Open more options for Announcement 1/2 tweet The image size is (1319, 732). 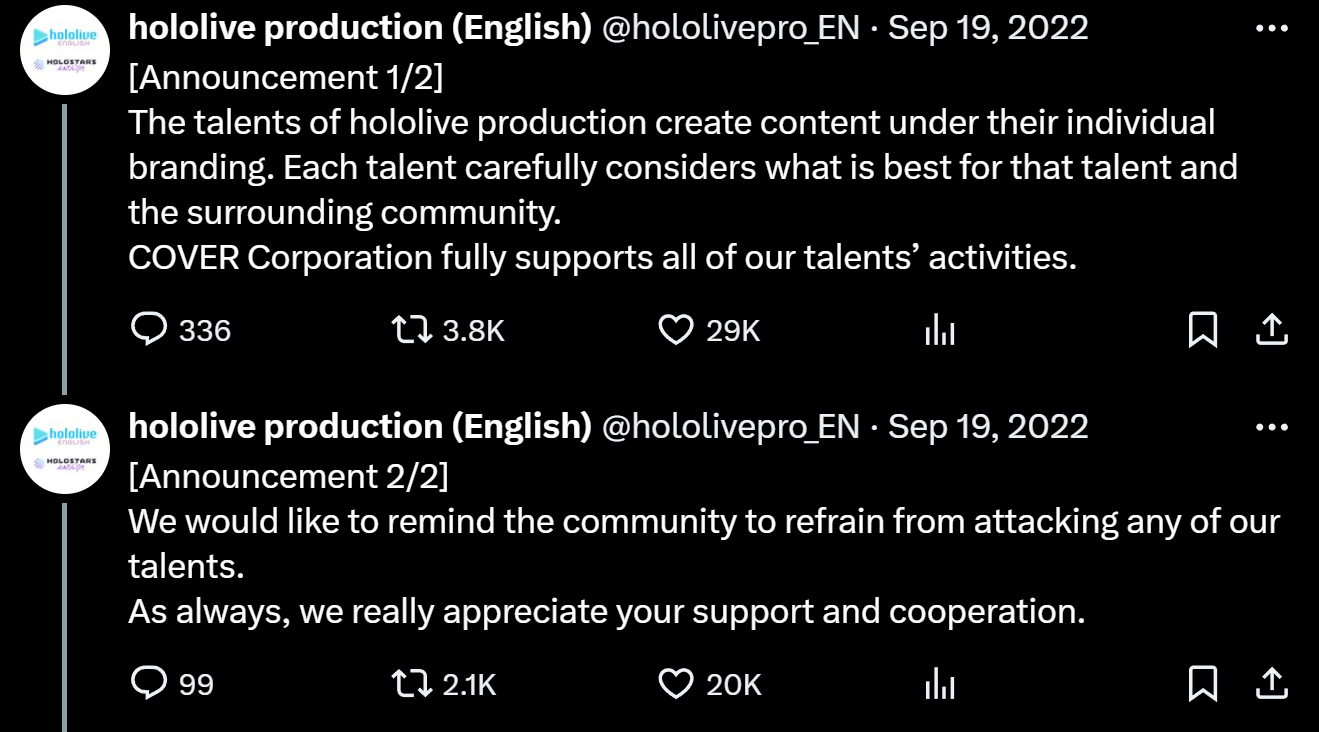pyautogui.click(x=1271, y=29)
